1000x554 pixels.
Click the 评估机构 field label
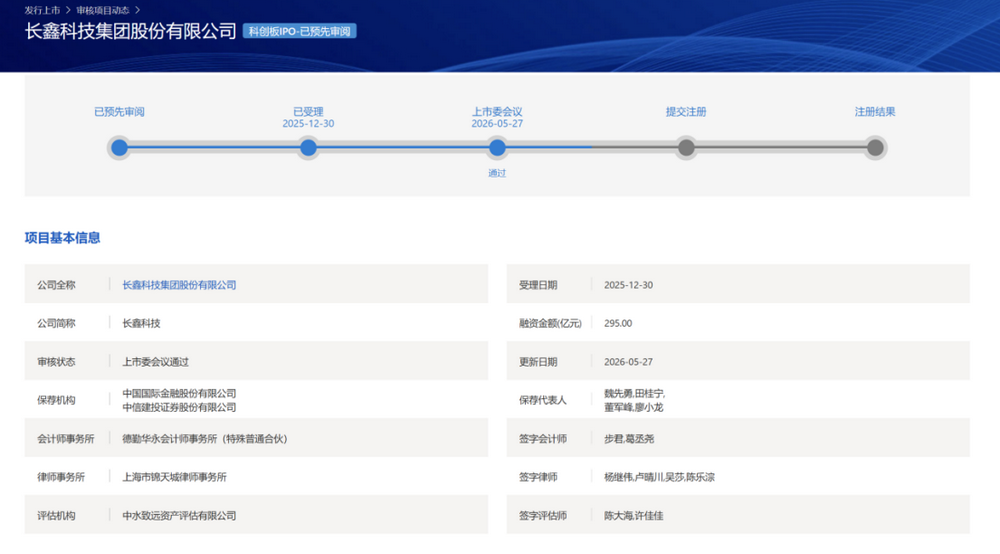56,515
